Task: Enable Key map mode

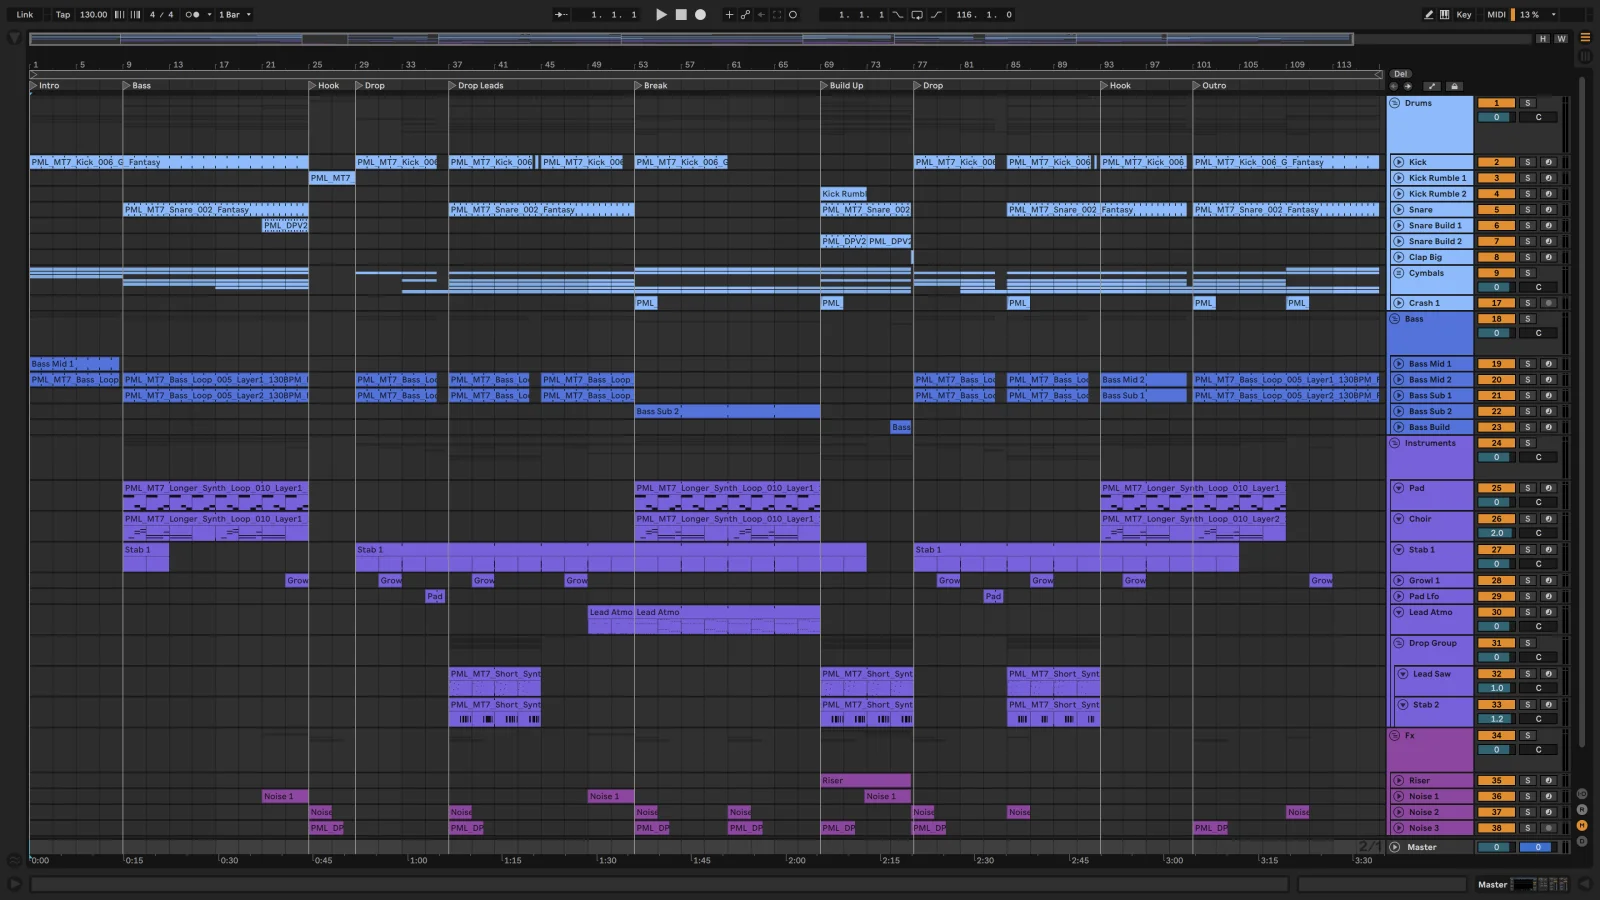Action: click(x=1464, y=15)
